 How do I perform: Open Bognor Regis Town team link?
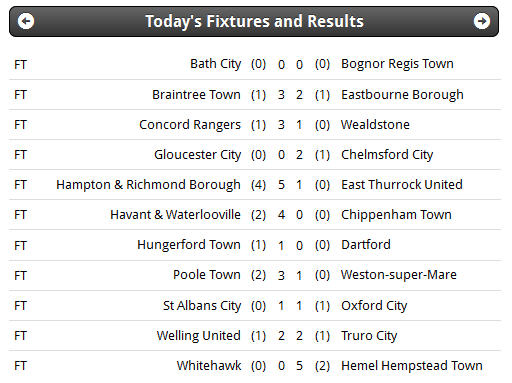click(397, 64)
